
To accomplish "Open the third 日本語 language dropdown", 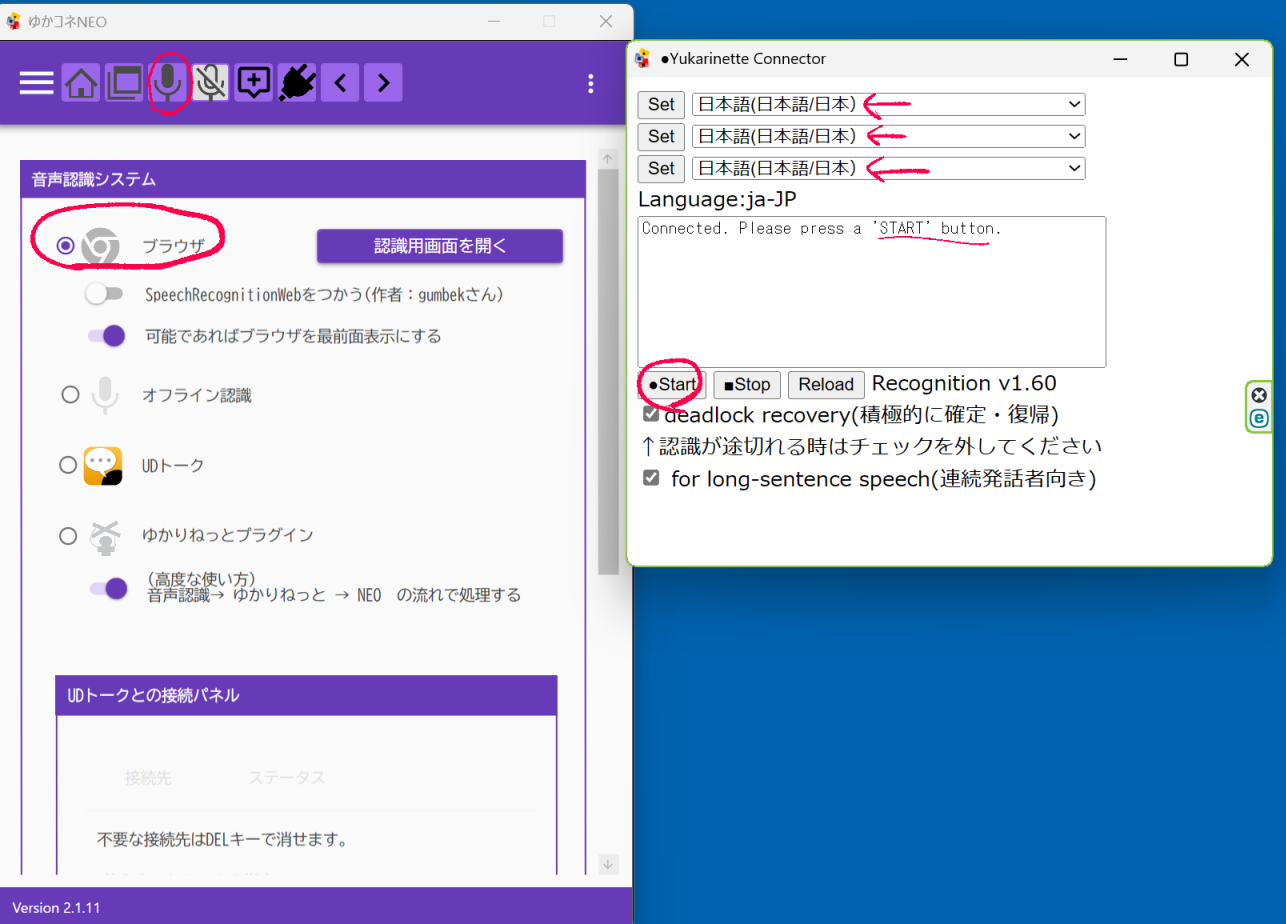I will tap(888, 168).
